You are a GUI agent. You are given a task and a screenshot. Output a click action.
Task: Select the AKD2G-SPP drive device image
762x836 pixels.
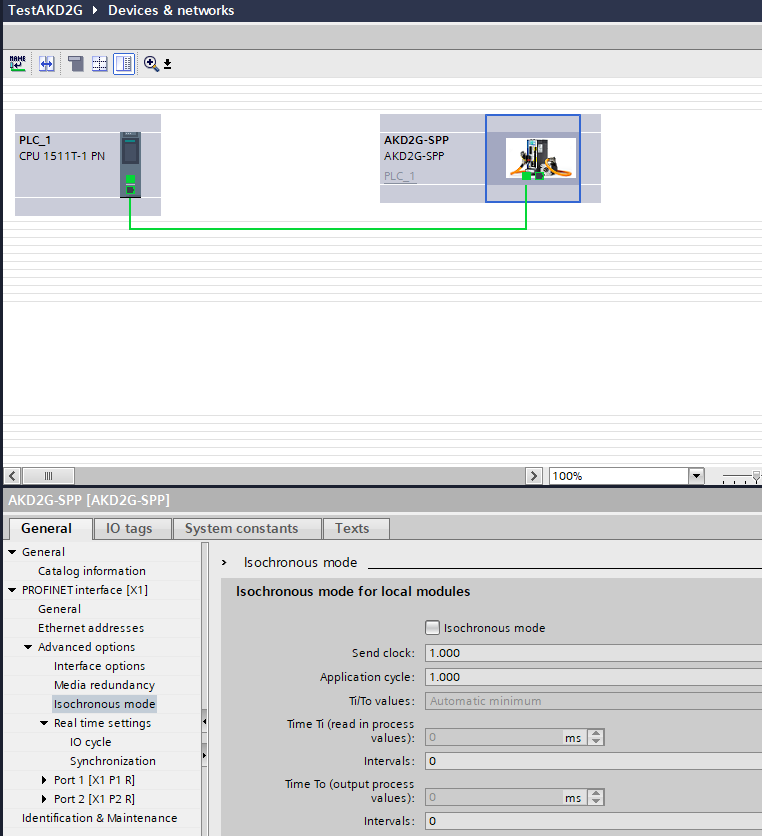[x=541, y=158]
